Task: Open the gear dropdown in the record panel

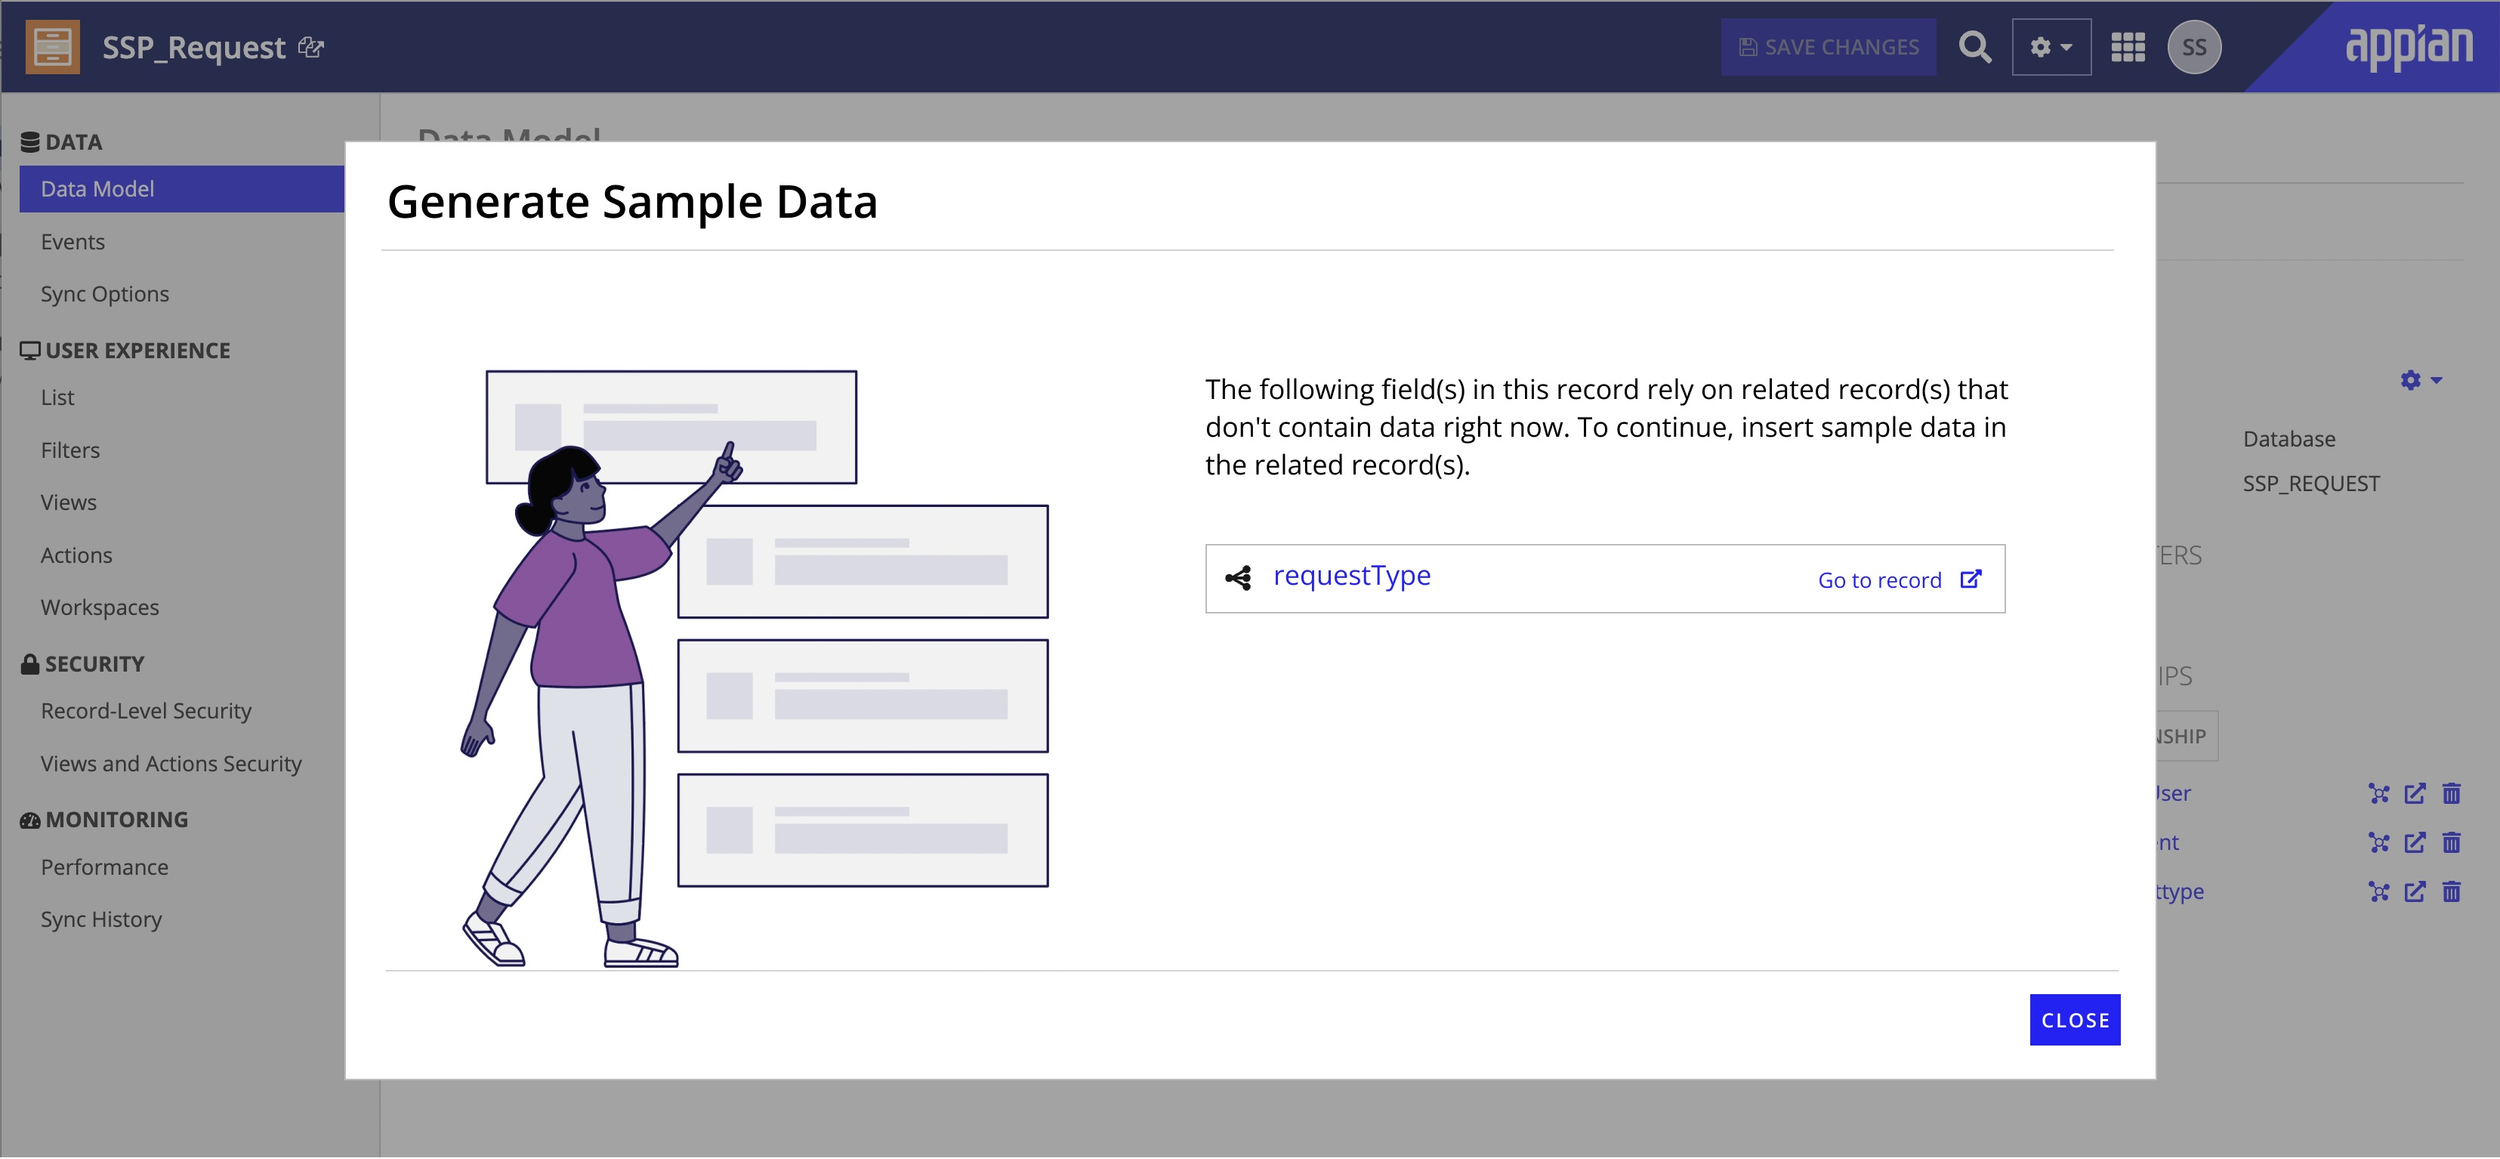Action: (2418, 381)
